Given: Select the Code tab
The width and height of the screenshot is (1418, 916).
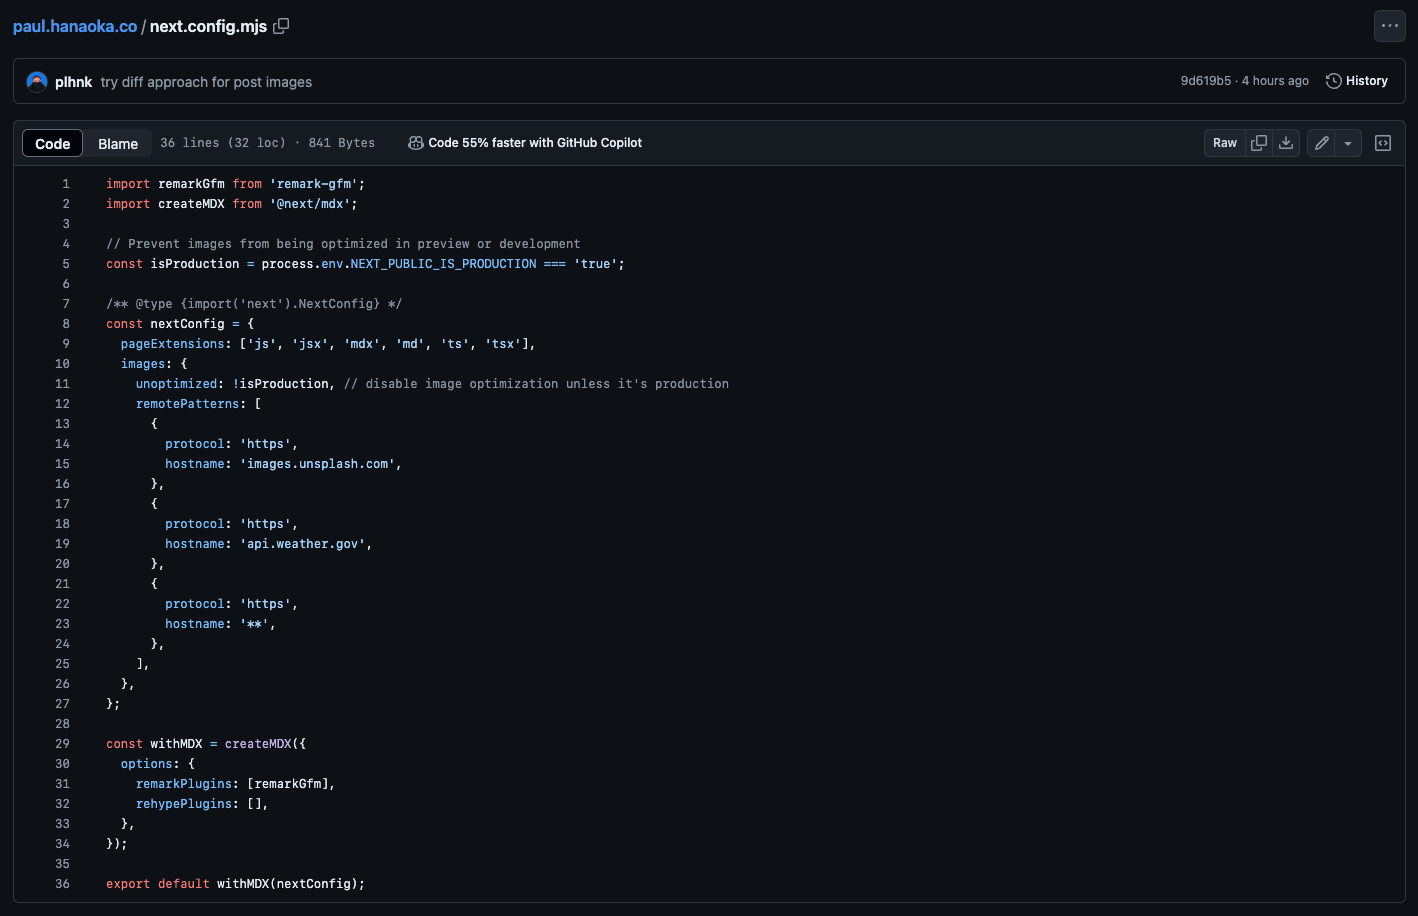Looking at the screenshot, I should (x=52, y=143).
